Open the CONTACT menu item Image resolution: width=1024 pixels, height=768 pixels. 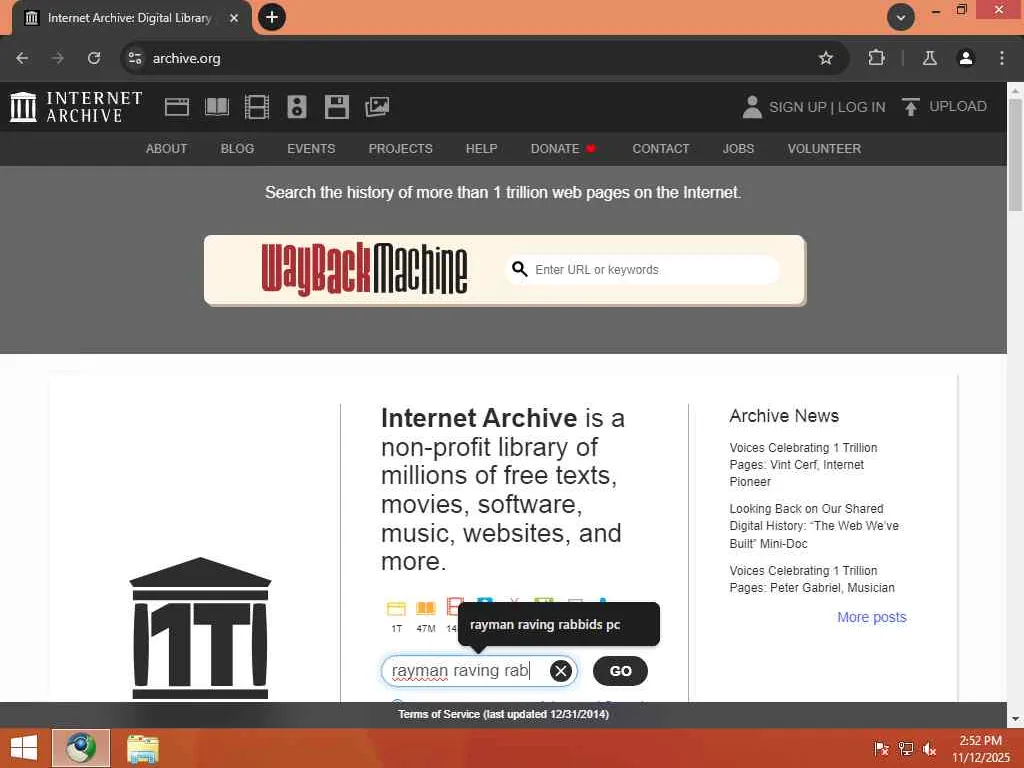pyautogui.click(x=660, y=149)
